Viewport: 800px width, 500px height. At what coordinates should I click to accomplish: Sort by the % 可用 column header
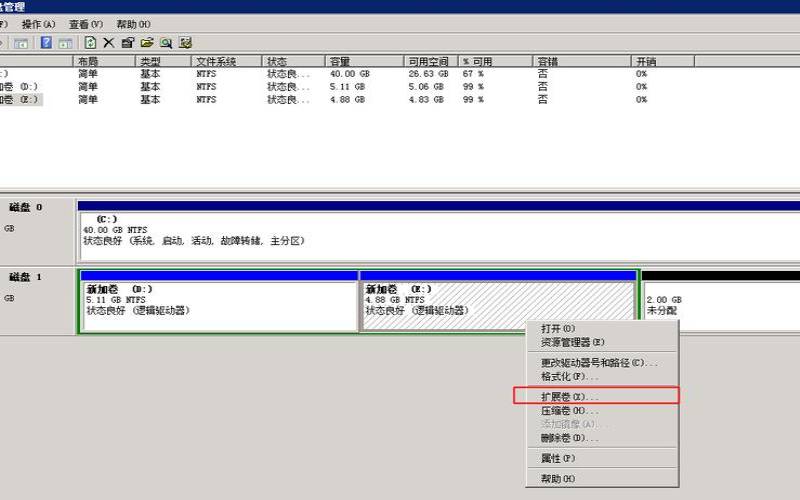pyautogui.click(x=495, y=61)
